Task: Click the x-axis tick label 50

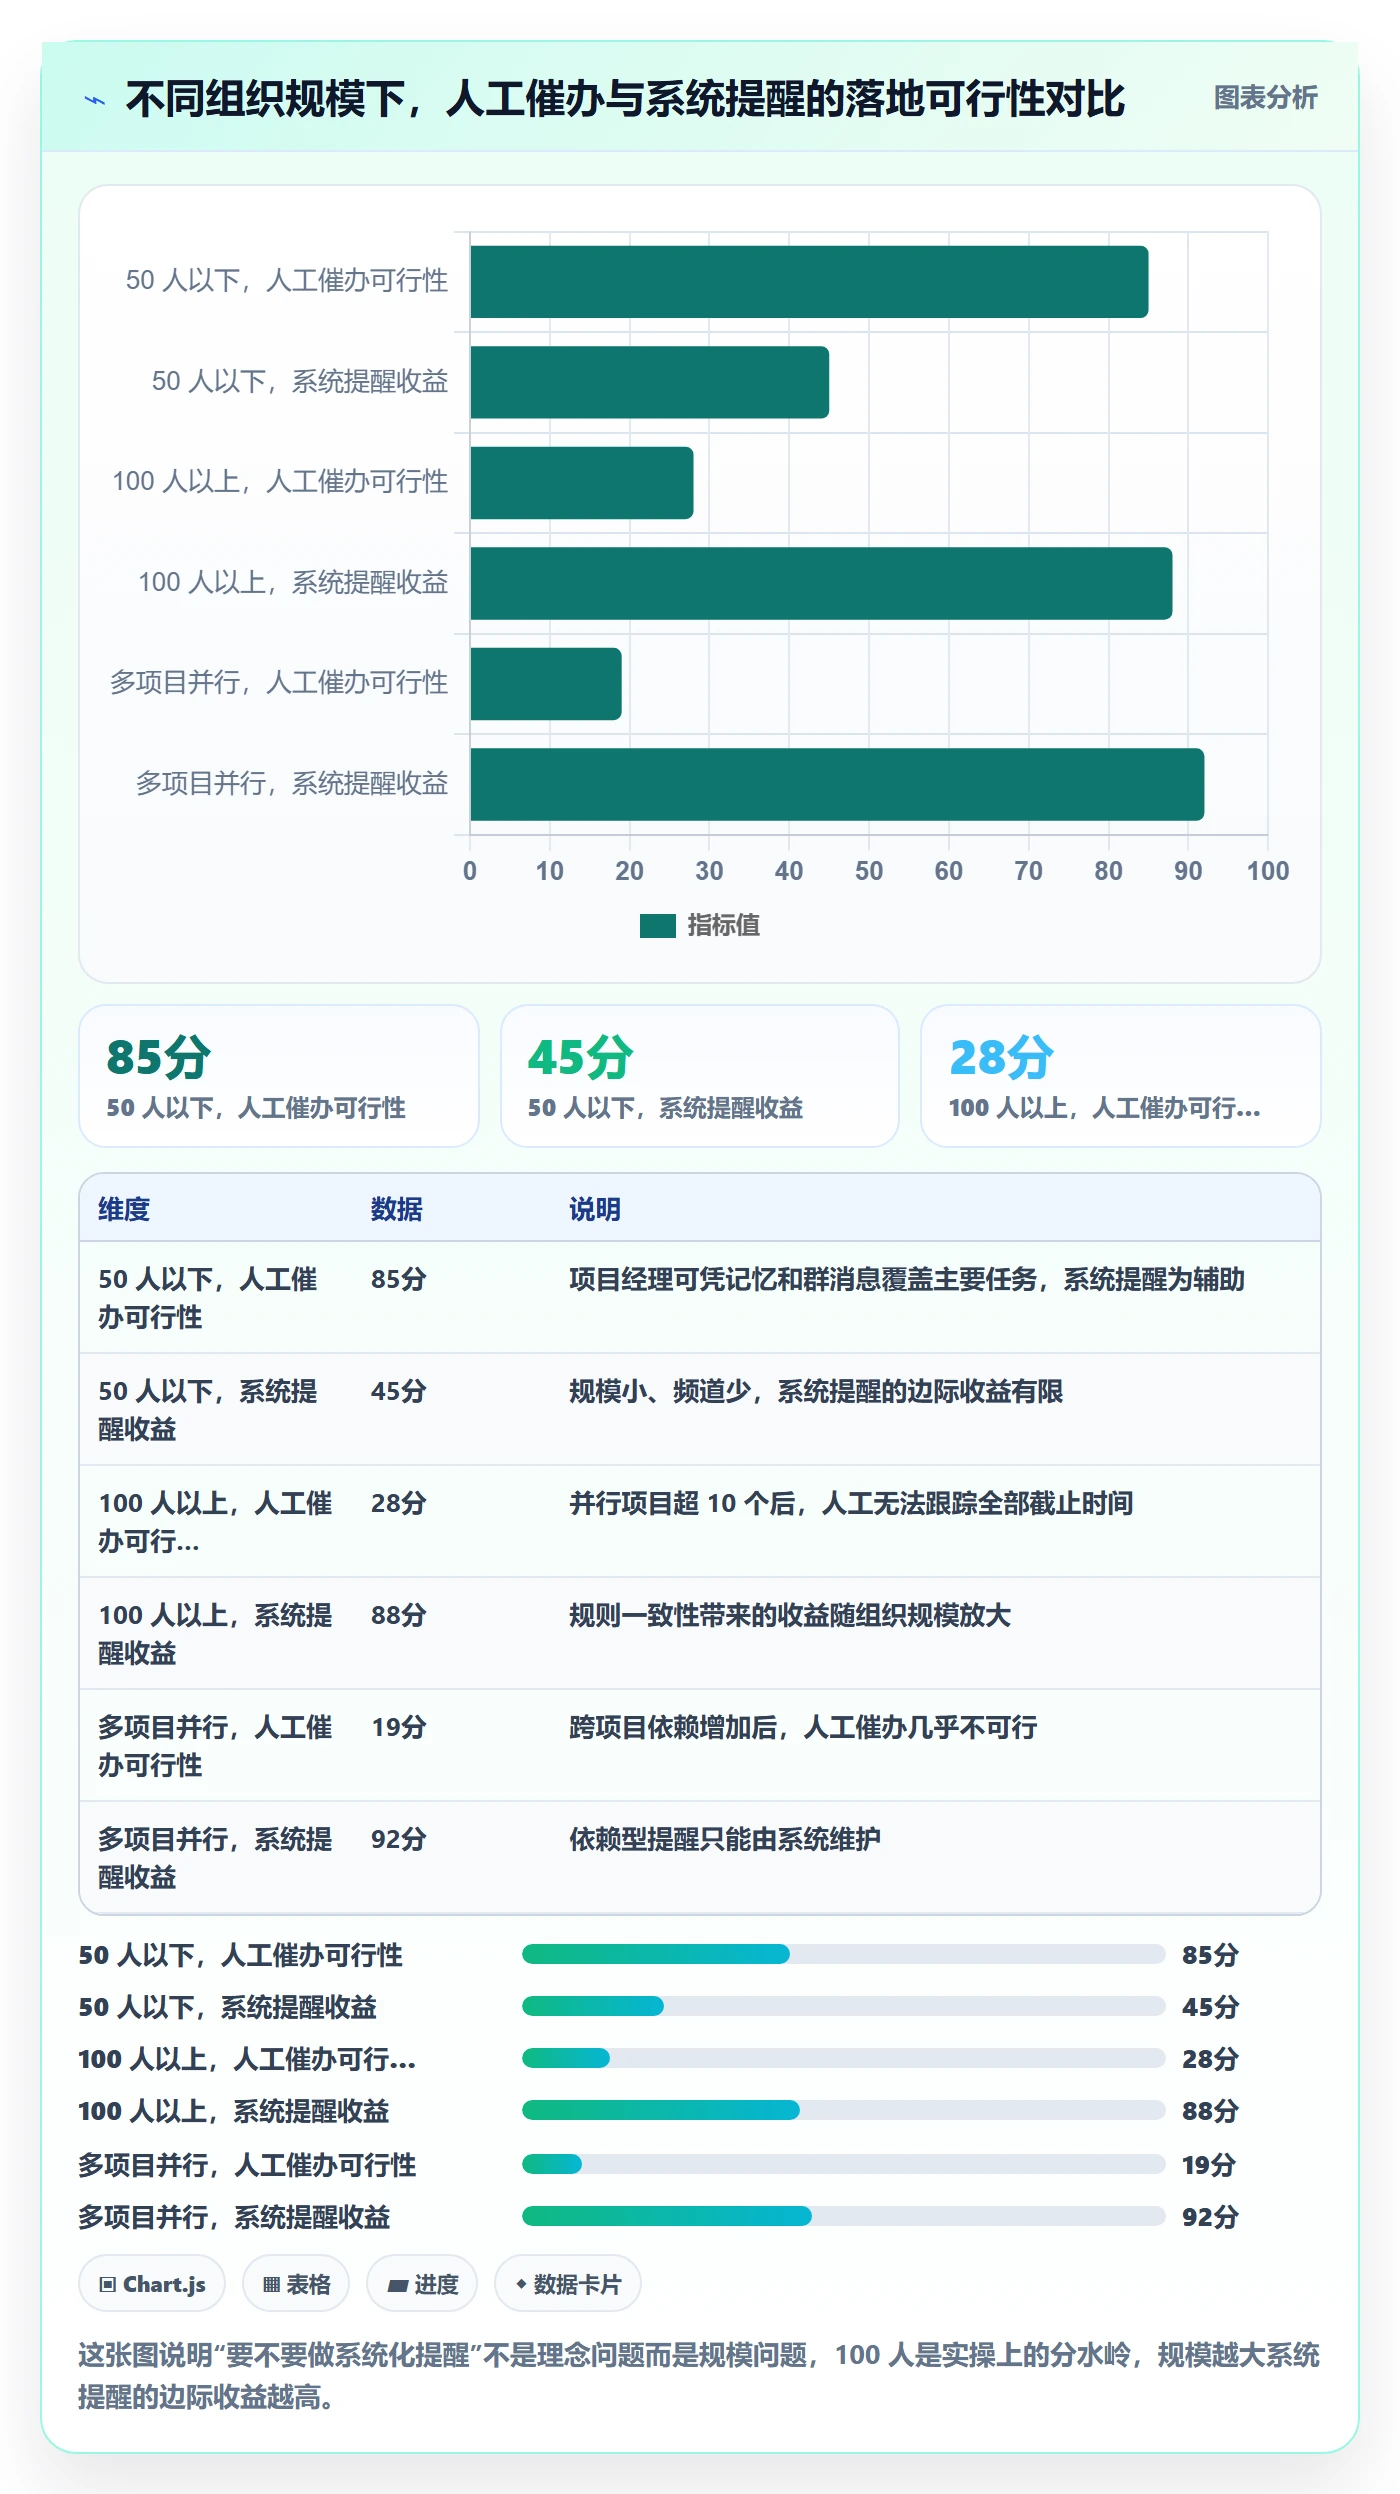Action: [x=869, y=871]
